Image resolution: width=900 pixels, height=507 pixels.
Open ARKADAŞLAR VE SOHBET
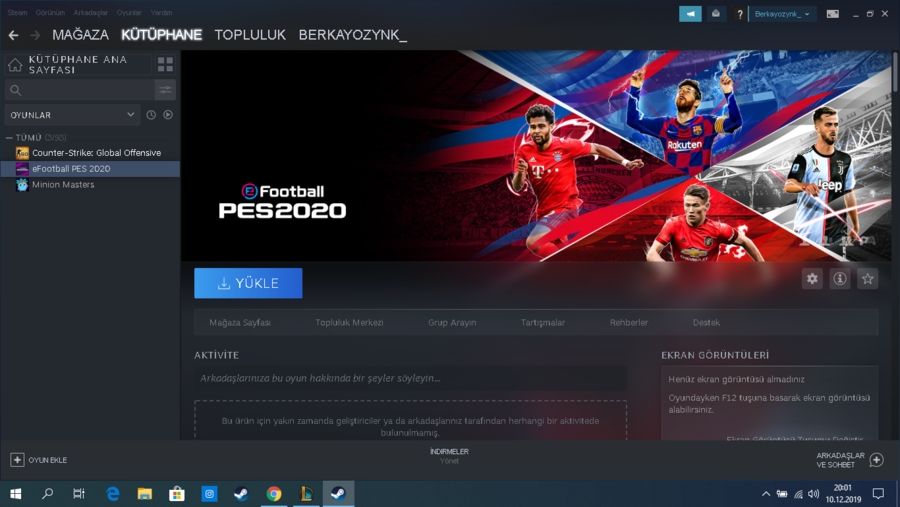pos(840,460)
